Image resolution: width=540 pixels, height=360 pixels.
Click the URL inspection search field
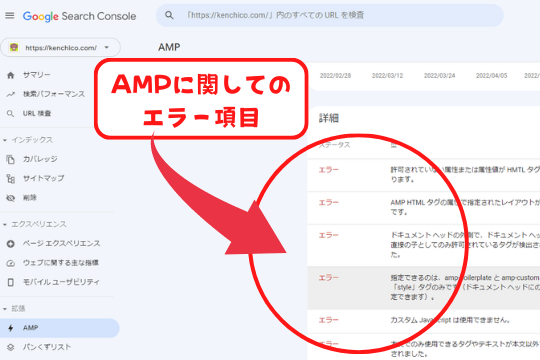tap(330, 16)
